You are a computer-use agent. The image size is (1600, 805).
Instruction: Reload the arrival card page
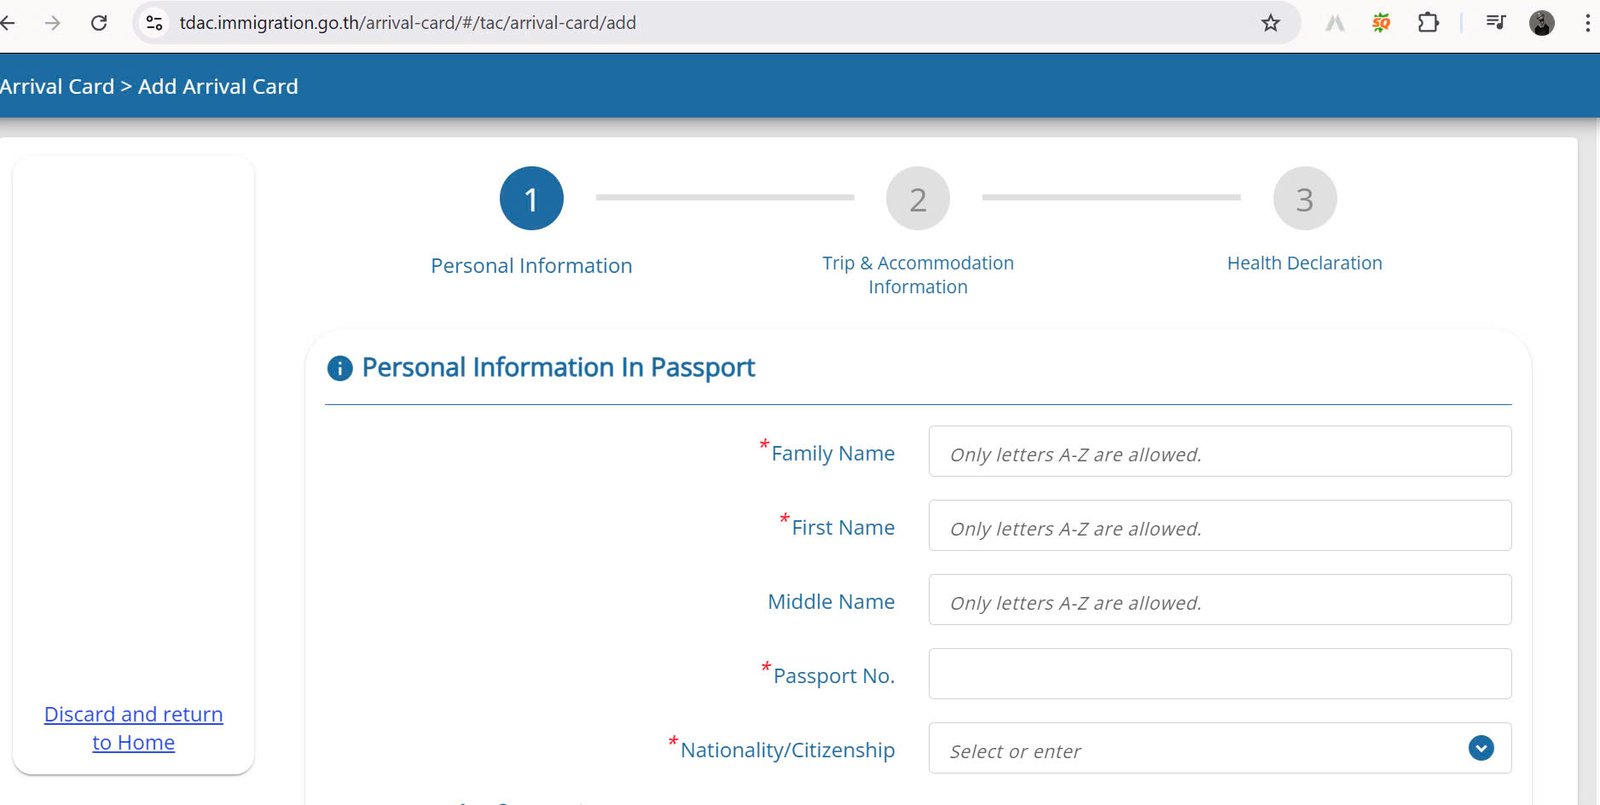(x=100, y=22)
